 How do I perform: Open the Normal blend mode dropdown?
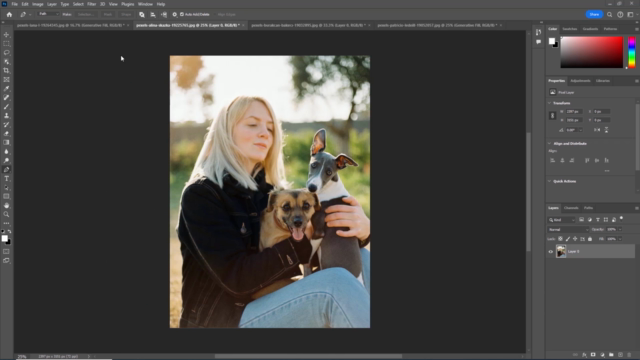568,229
